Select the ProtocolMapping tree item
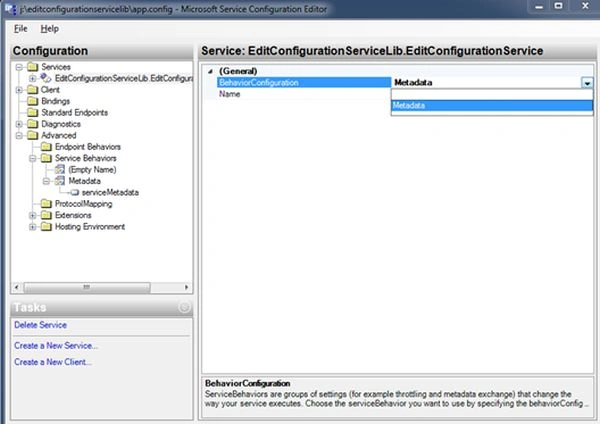Viewport: 600px width, 424px height. coord(83,204)
